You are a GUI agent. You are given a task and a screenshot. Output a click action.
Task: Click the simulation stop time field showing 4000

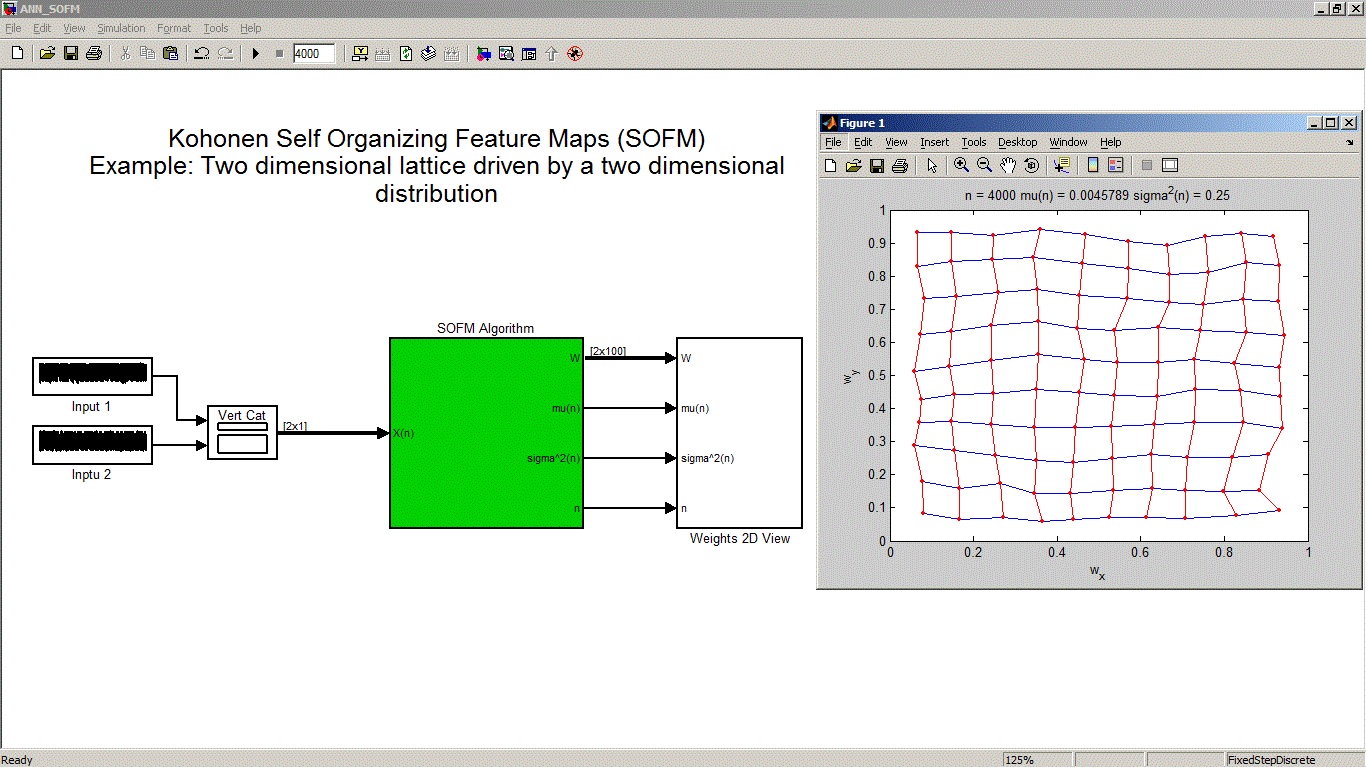click(x=313, y=53)
